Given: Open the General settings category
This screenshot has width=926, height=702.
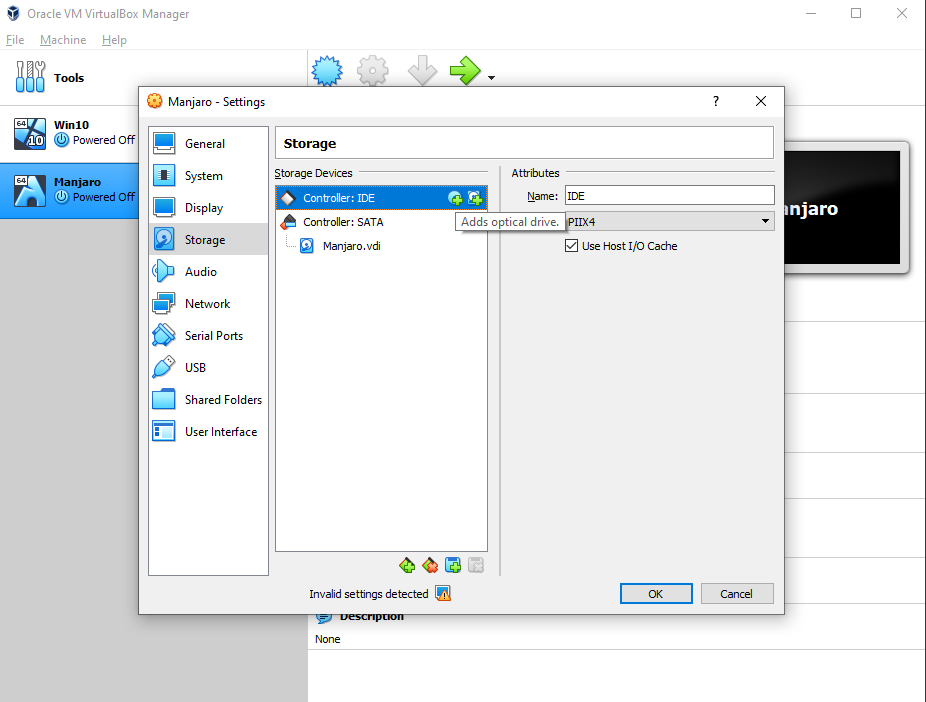Looking at the screenshot, I should coord(208,143).
